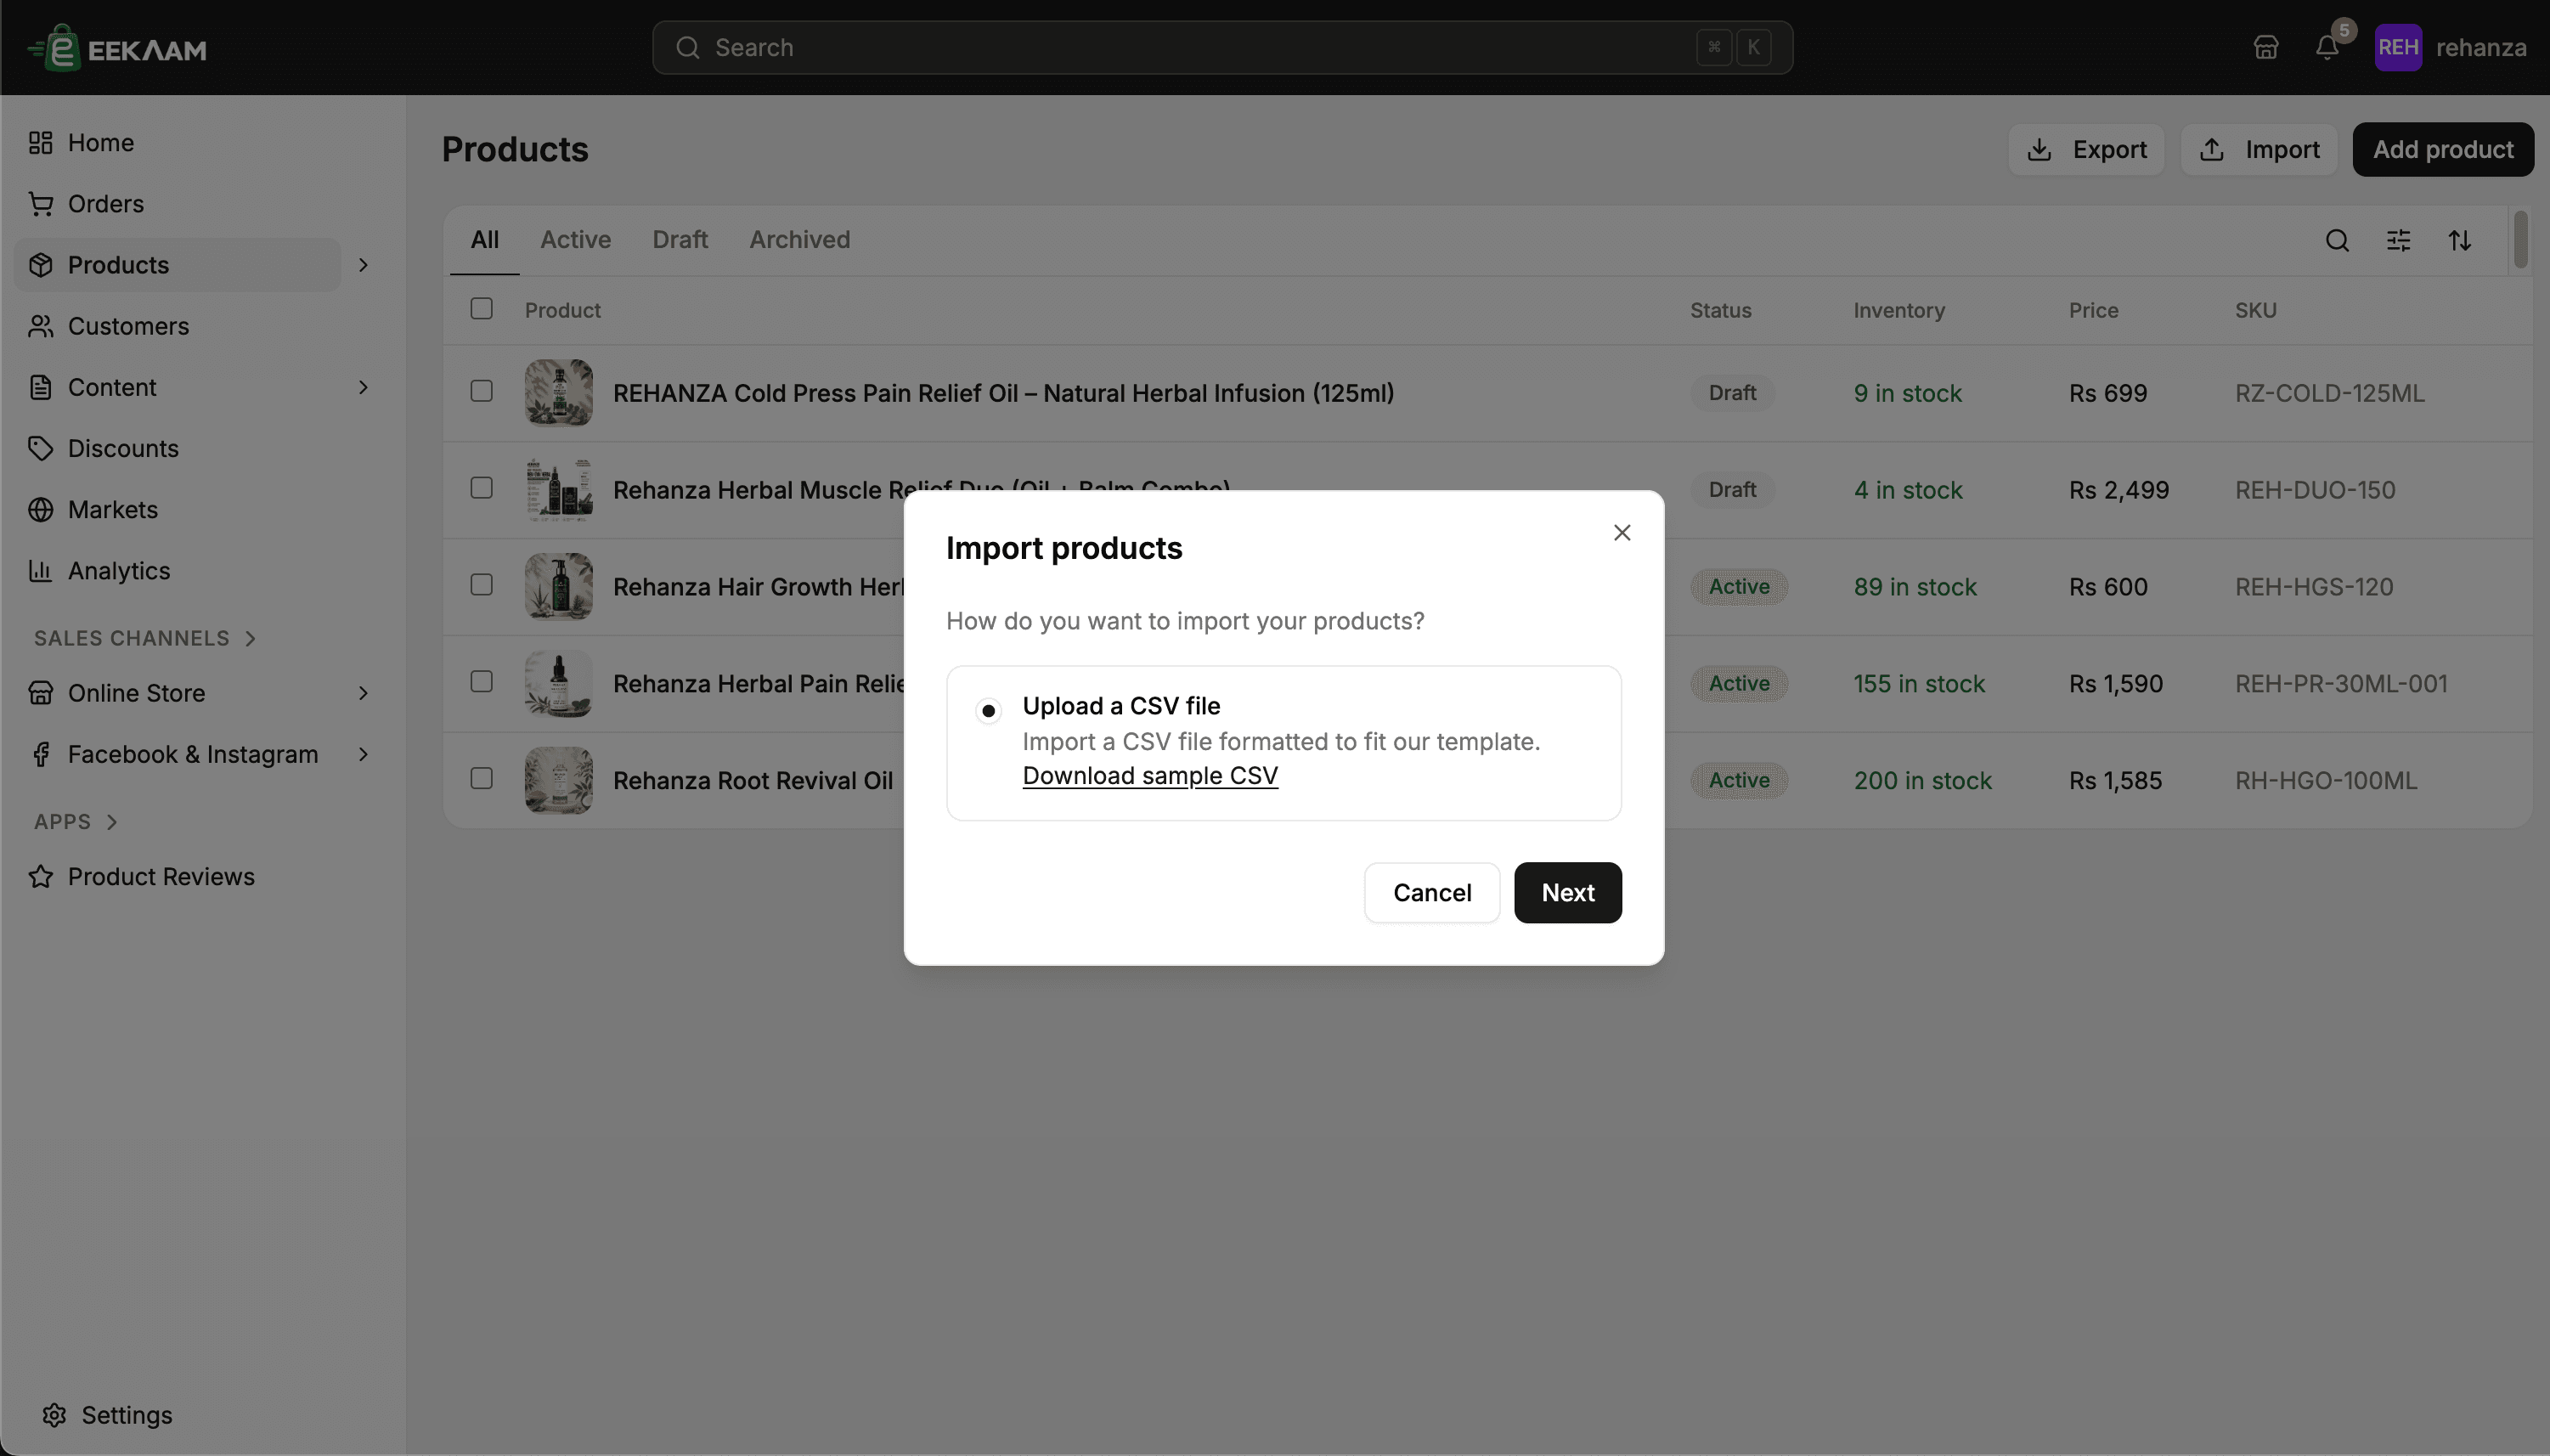2550x1456 pixels.
Task: Open the notifications bell icon
Action: click(2327, 47)
